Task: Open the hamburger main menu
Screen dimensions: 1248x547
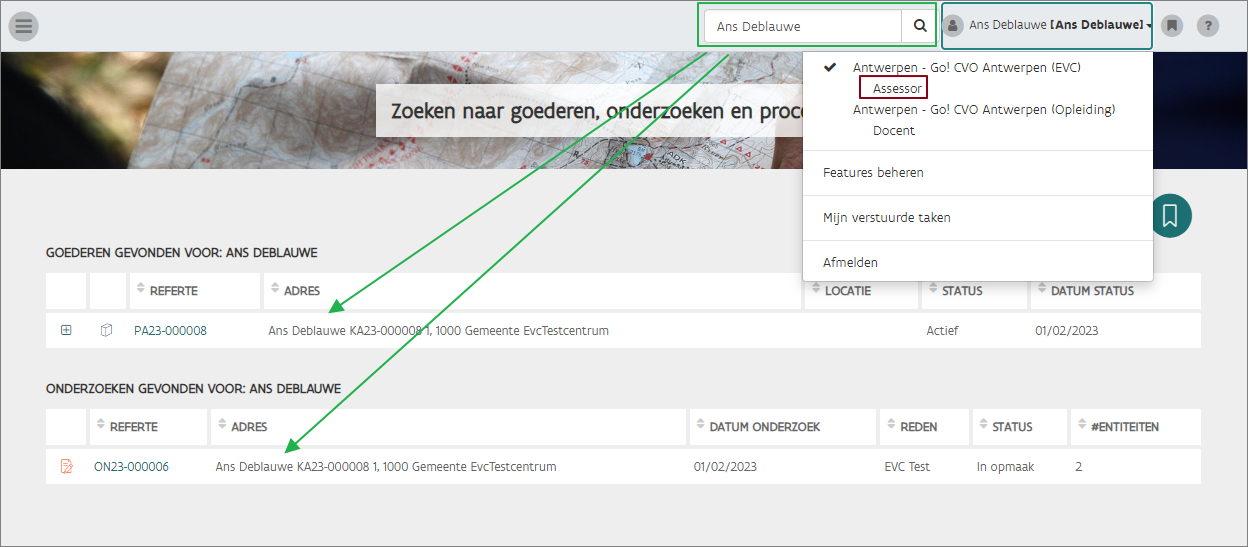Action: pos(23,26)
